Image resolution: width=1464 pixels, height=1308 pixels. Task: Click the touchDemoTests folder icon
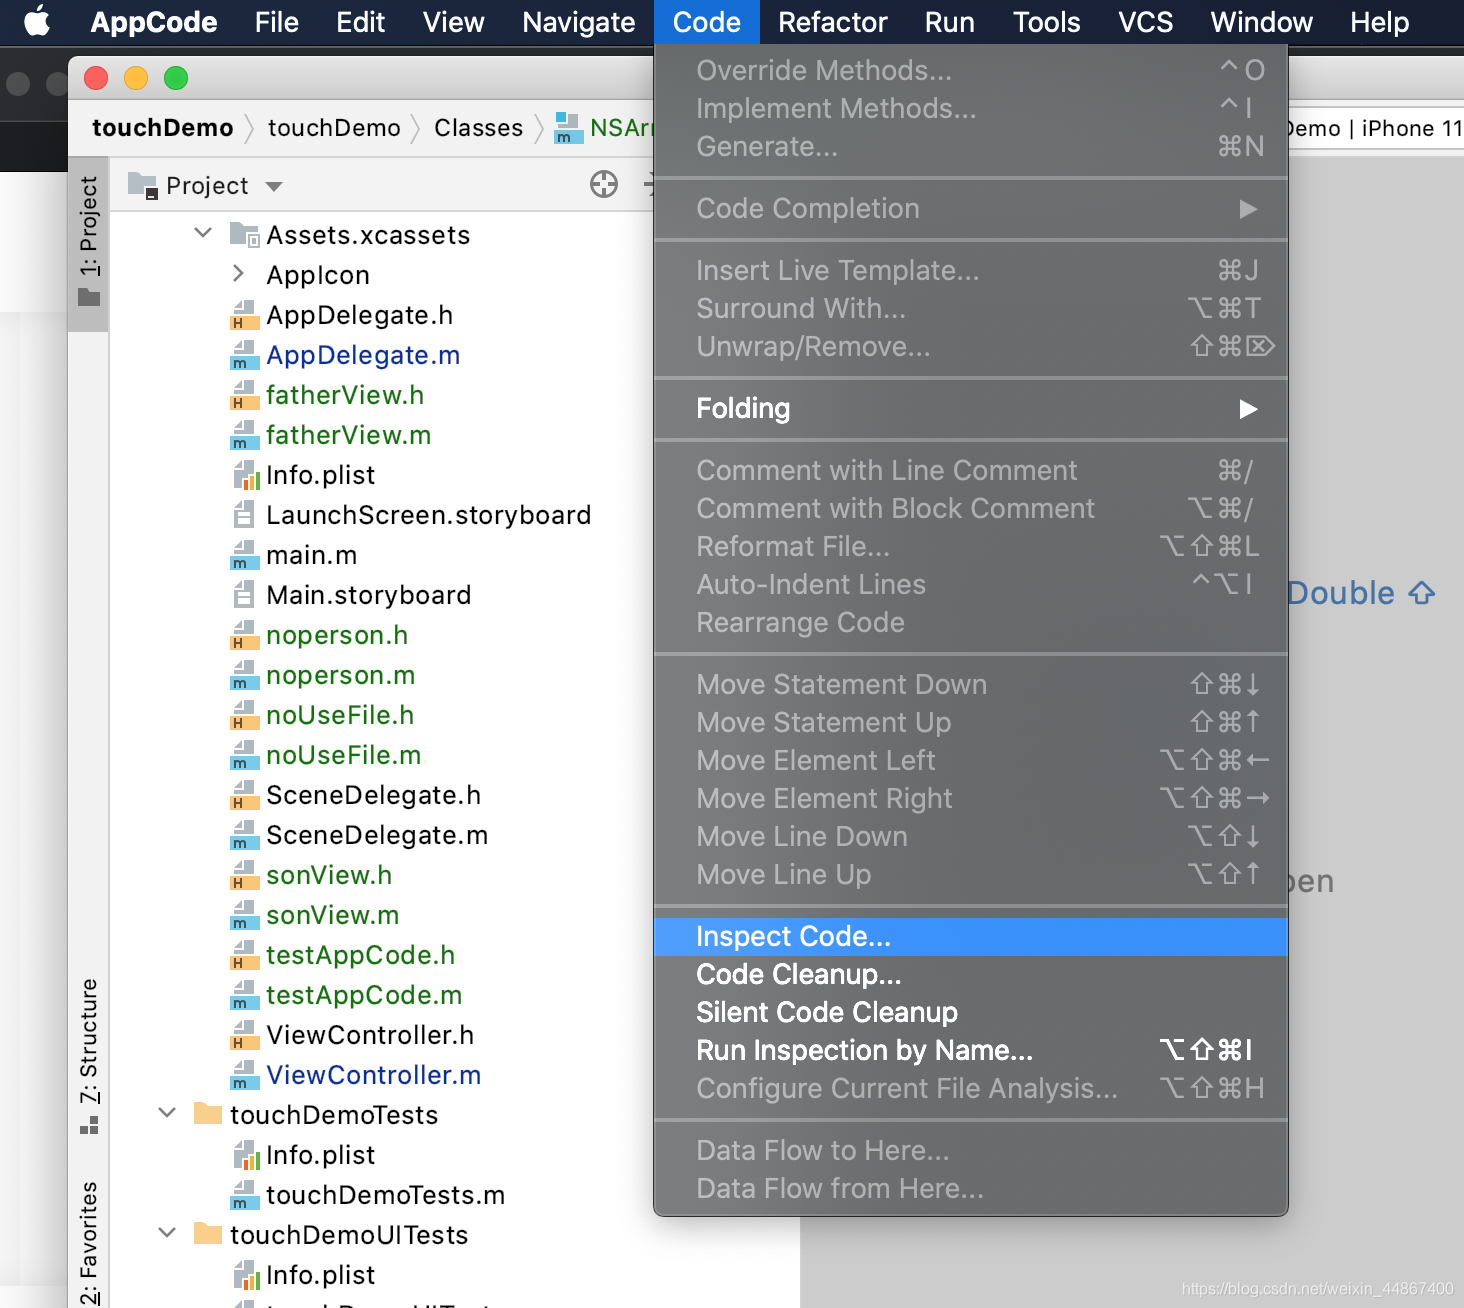pos(208,1114)
